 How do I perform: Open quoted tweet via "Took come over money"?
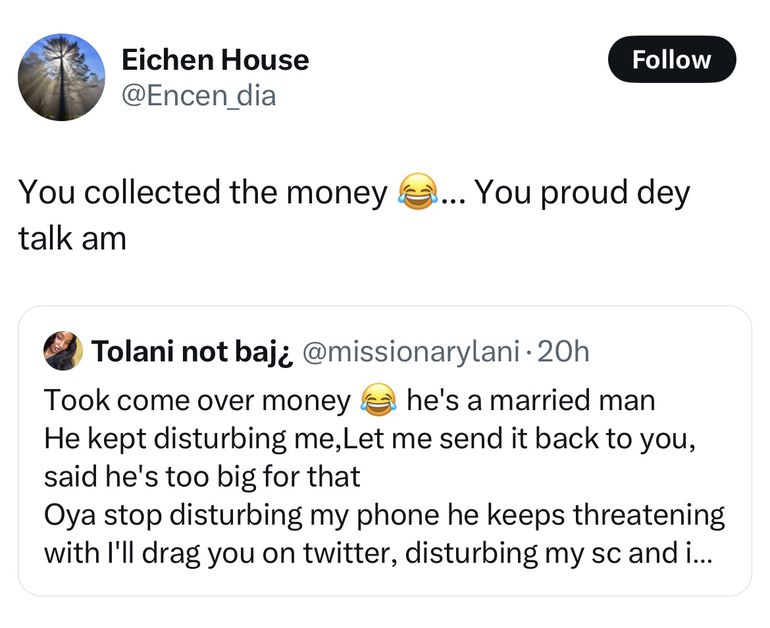(197, 401)
